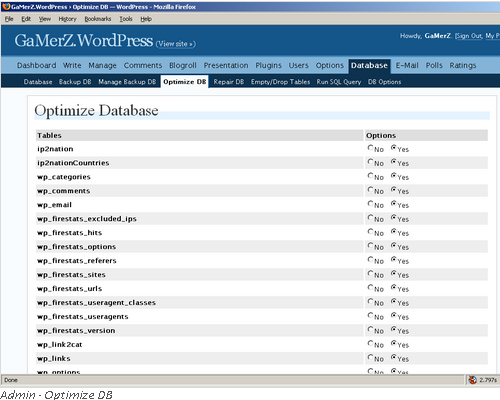Click the status bar Firebug-style icon
500x400 pixels.
[473, 380]
